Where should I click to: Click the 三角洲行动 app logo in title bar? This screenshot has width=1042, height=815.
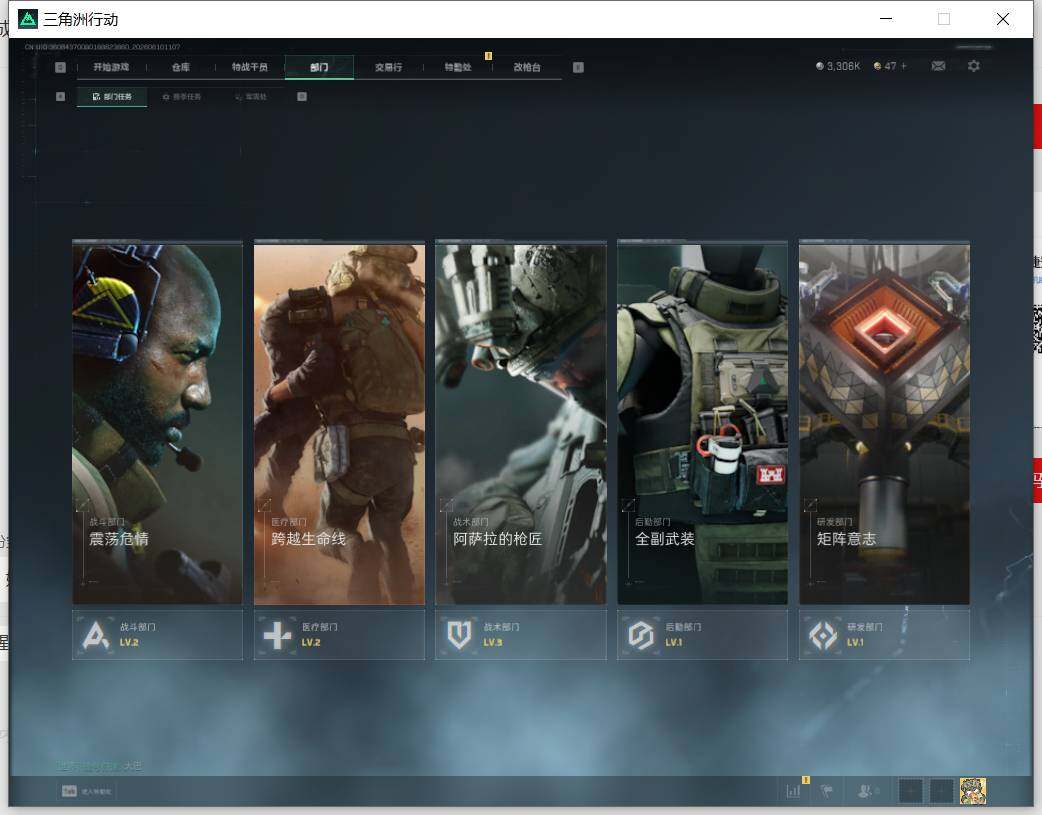pos(27,19)
